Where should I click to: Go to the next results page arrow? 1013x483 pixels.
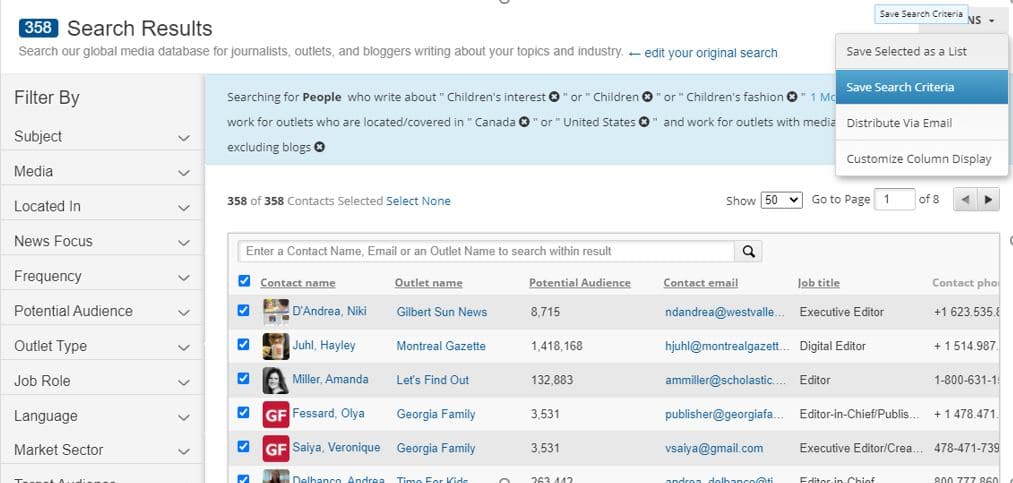pyautogui.click(x=988, y=200)
